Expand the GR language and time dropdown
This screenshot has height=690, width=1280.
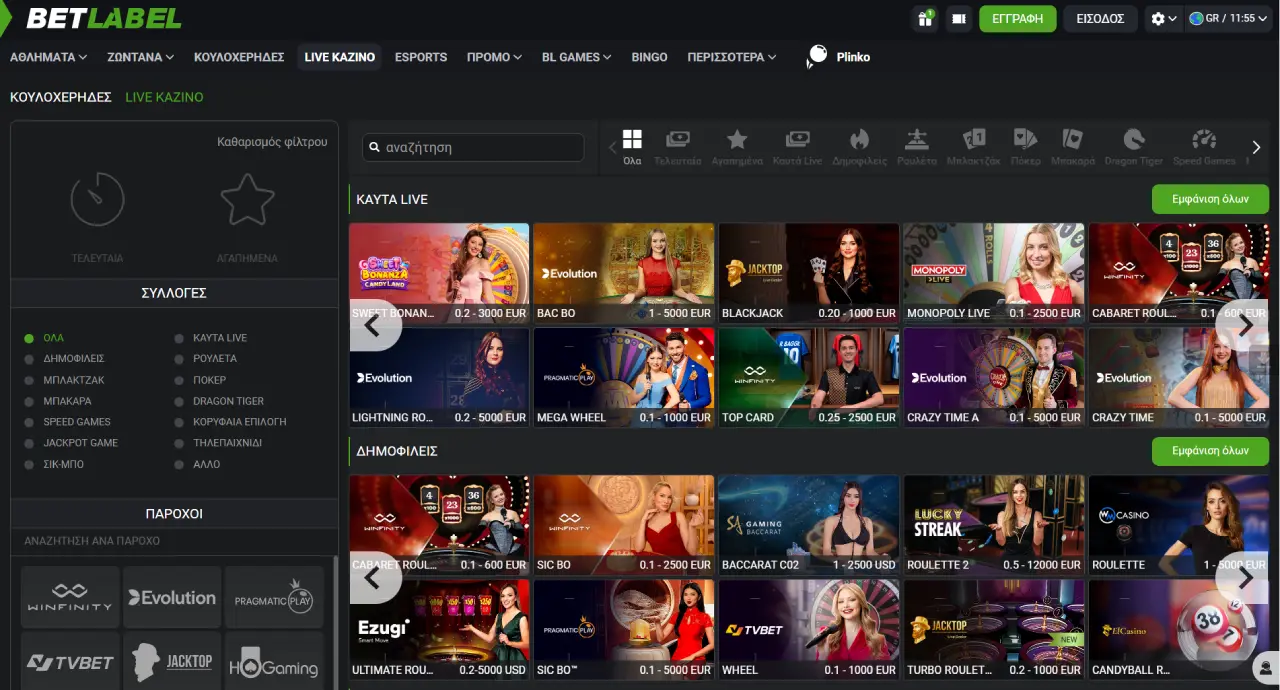(x=1228, y=18)
